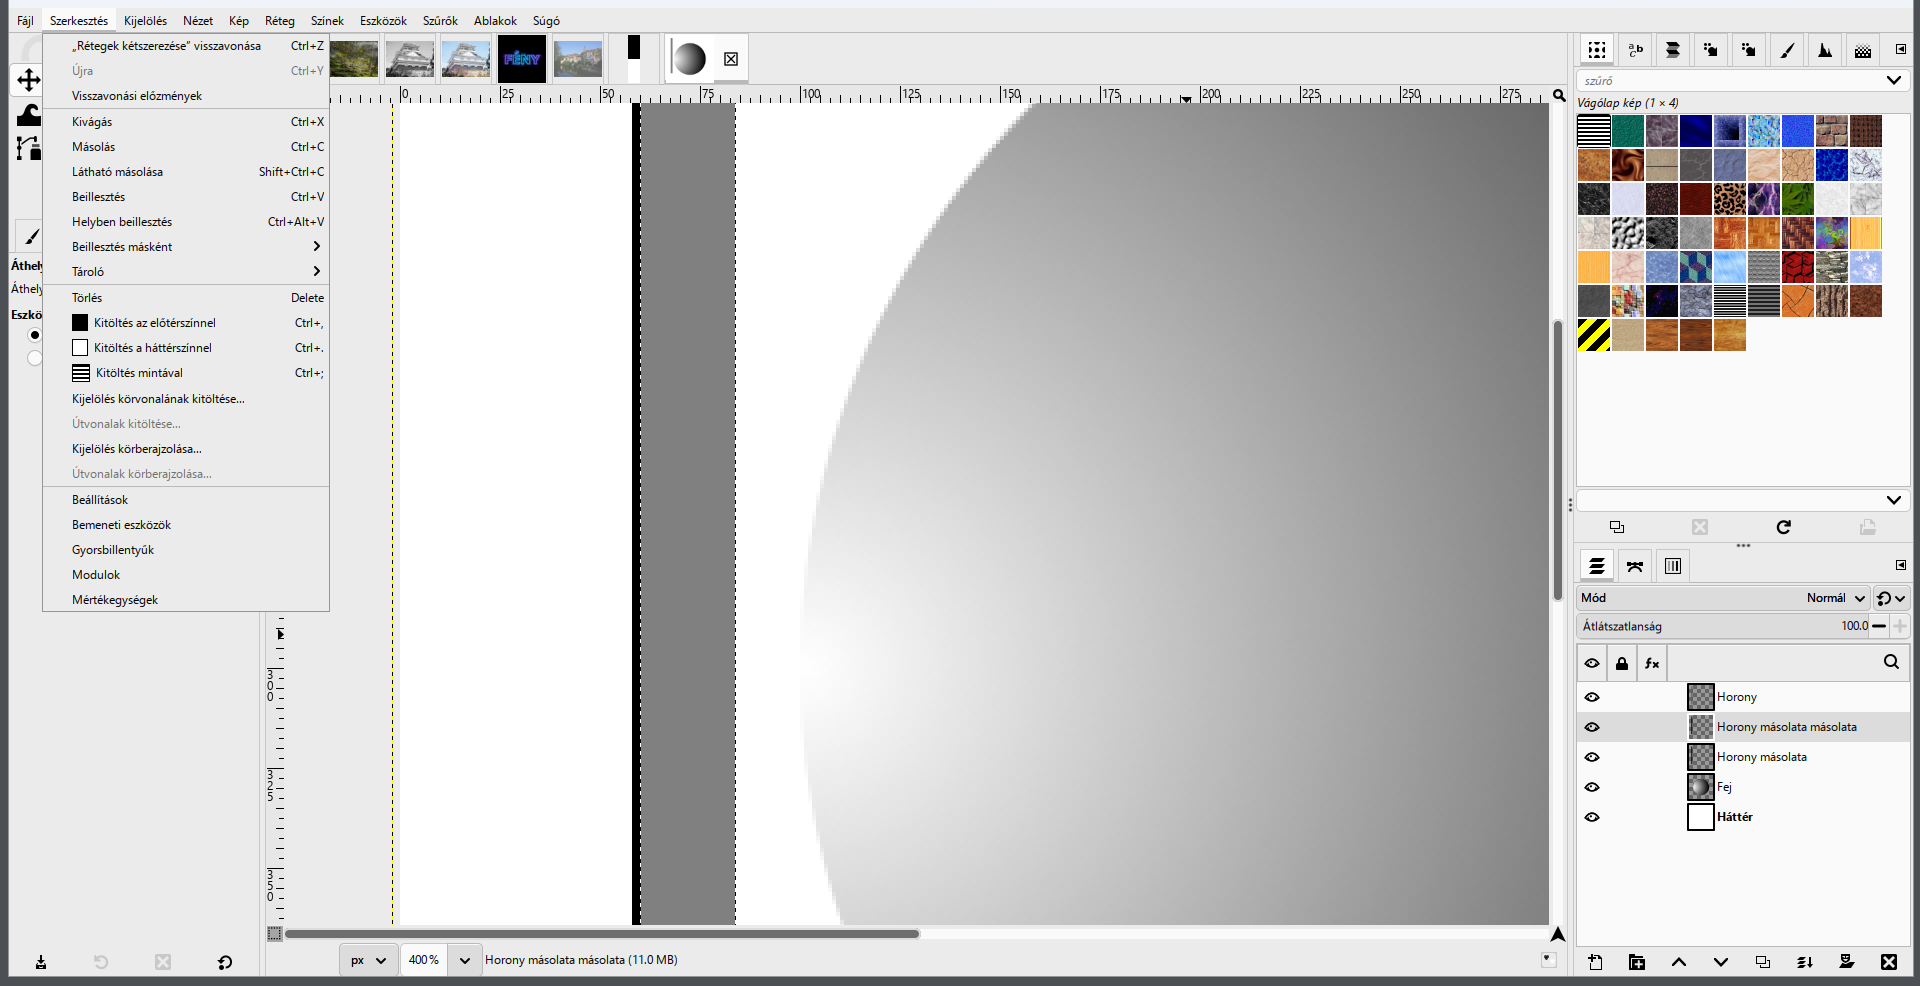
Task: Reset tool options to defaults
Action: (x=225, y=962)
